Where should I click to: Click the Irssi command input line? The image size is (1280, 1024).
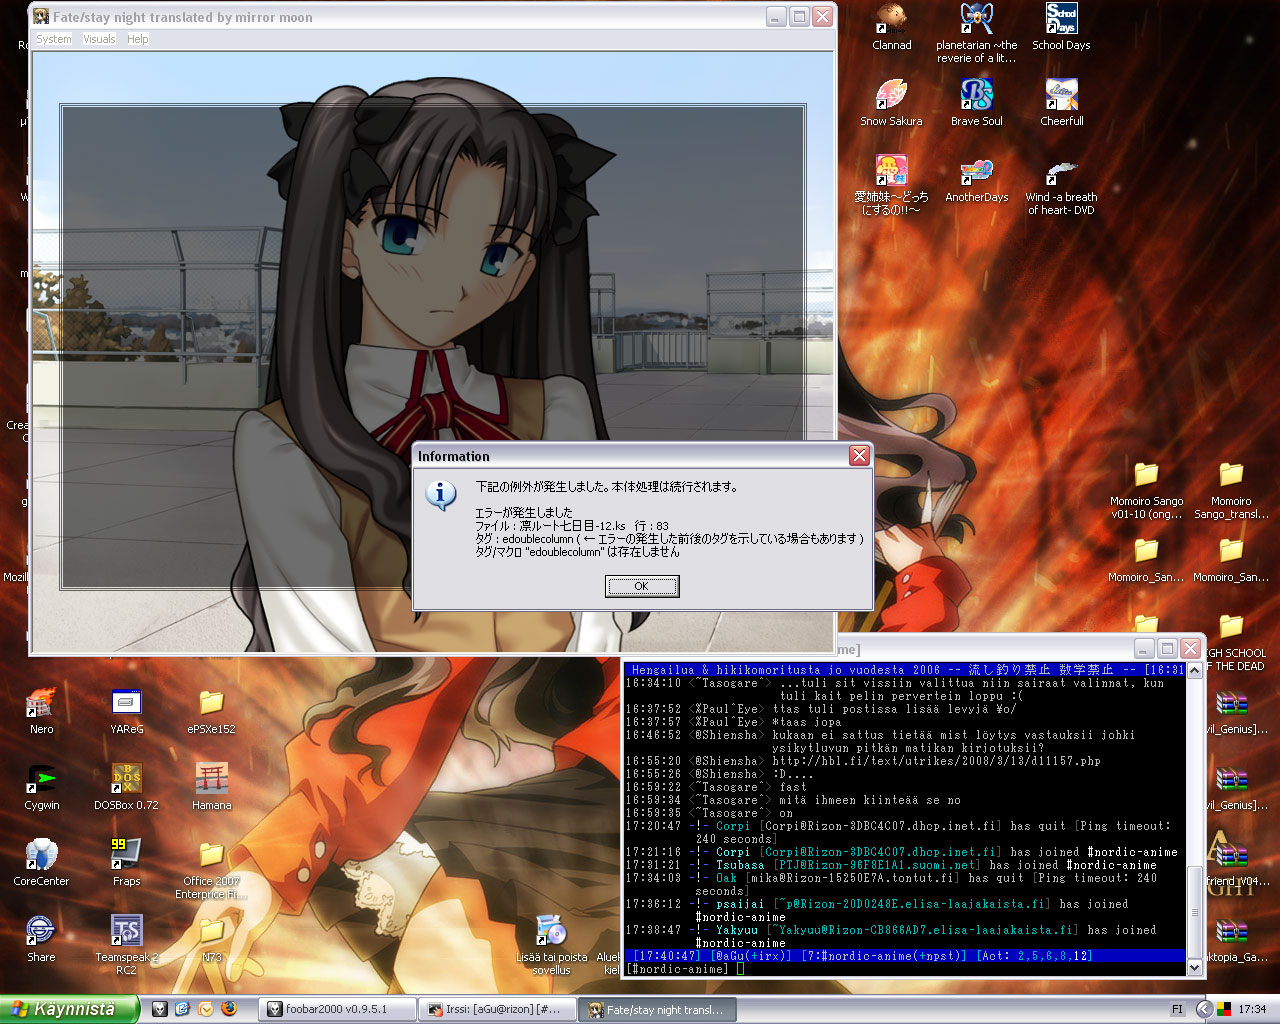point(905,969)
